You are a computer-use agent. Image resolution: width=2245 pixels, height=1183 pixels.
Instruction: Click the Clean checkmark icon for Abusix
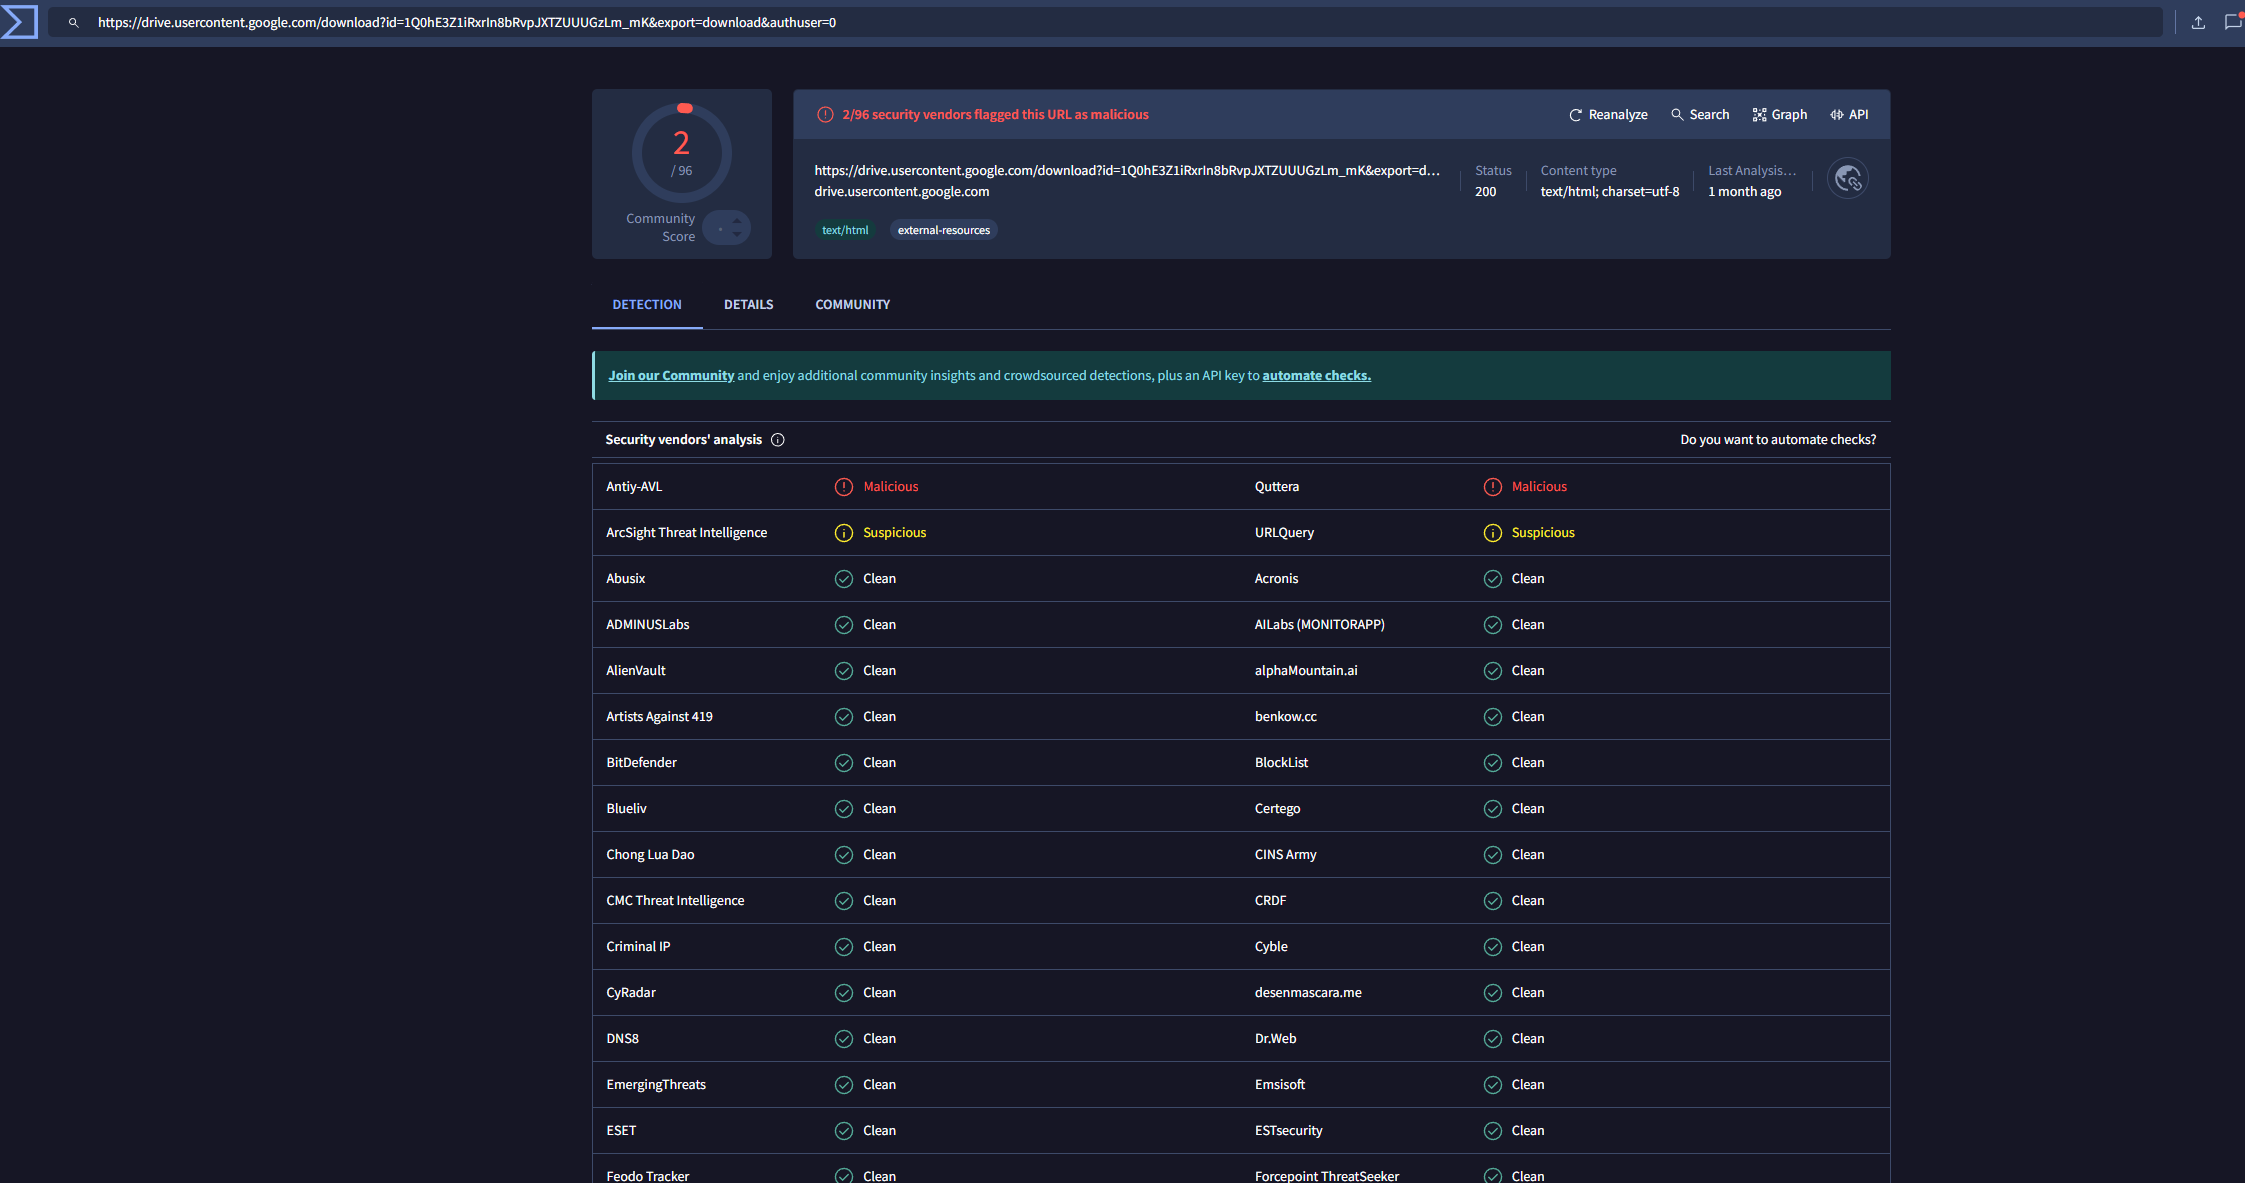point(844,579)
